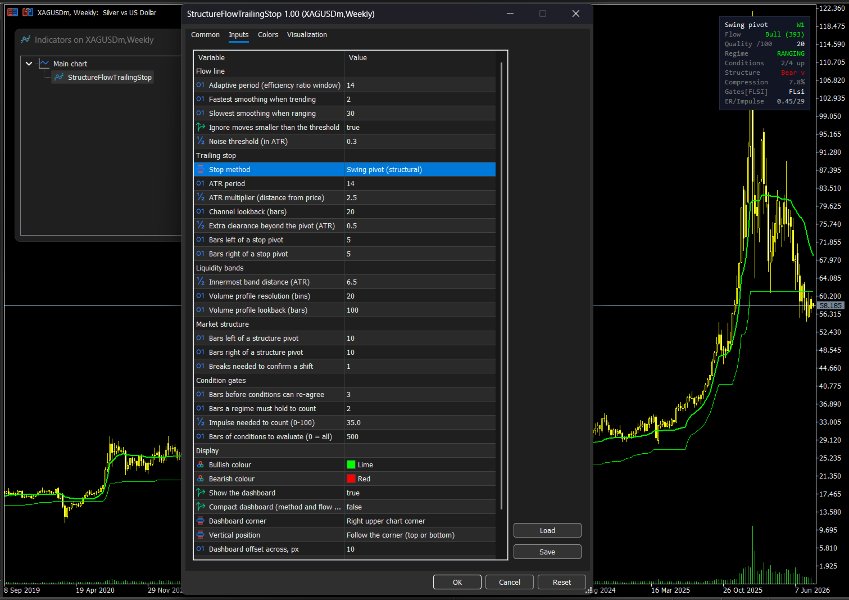Click the Save button
Viewport: 849px width, 600px height.
click(x=547, y=552)
